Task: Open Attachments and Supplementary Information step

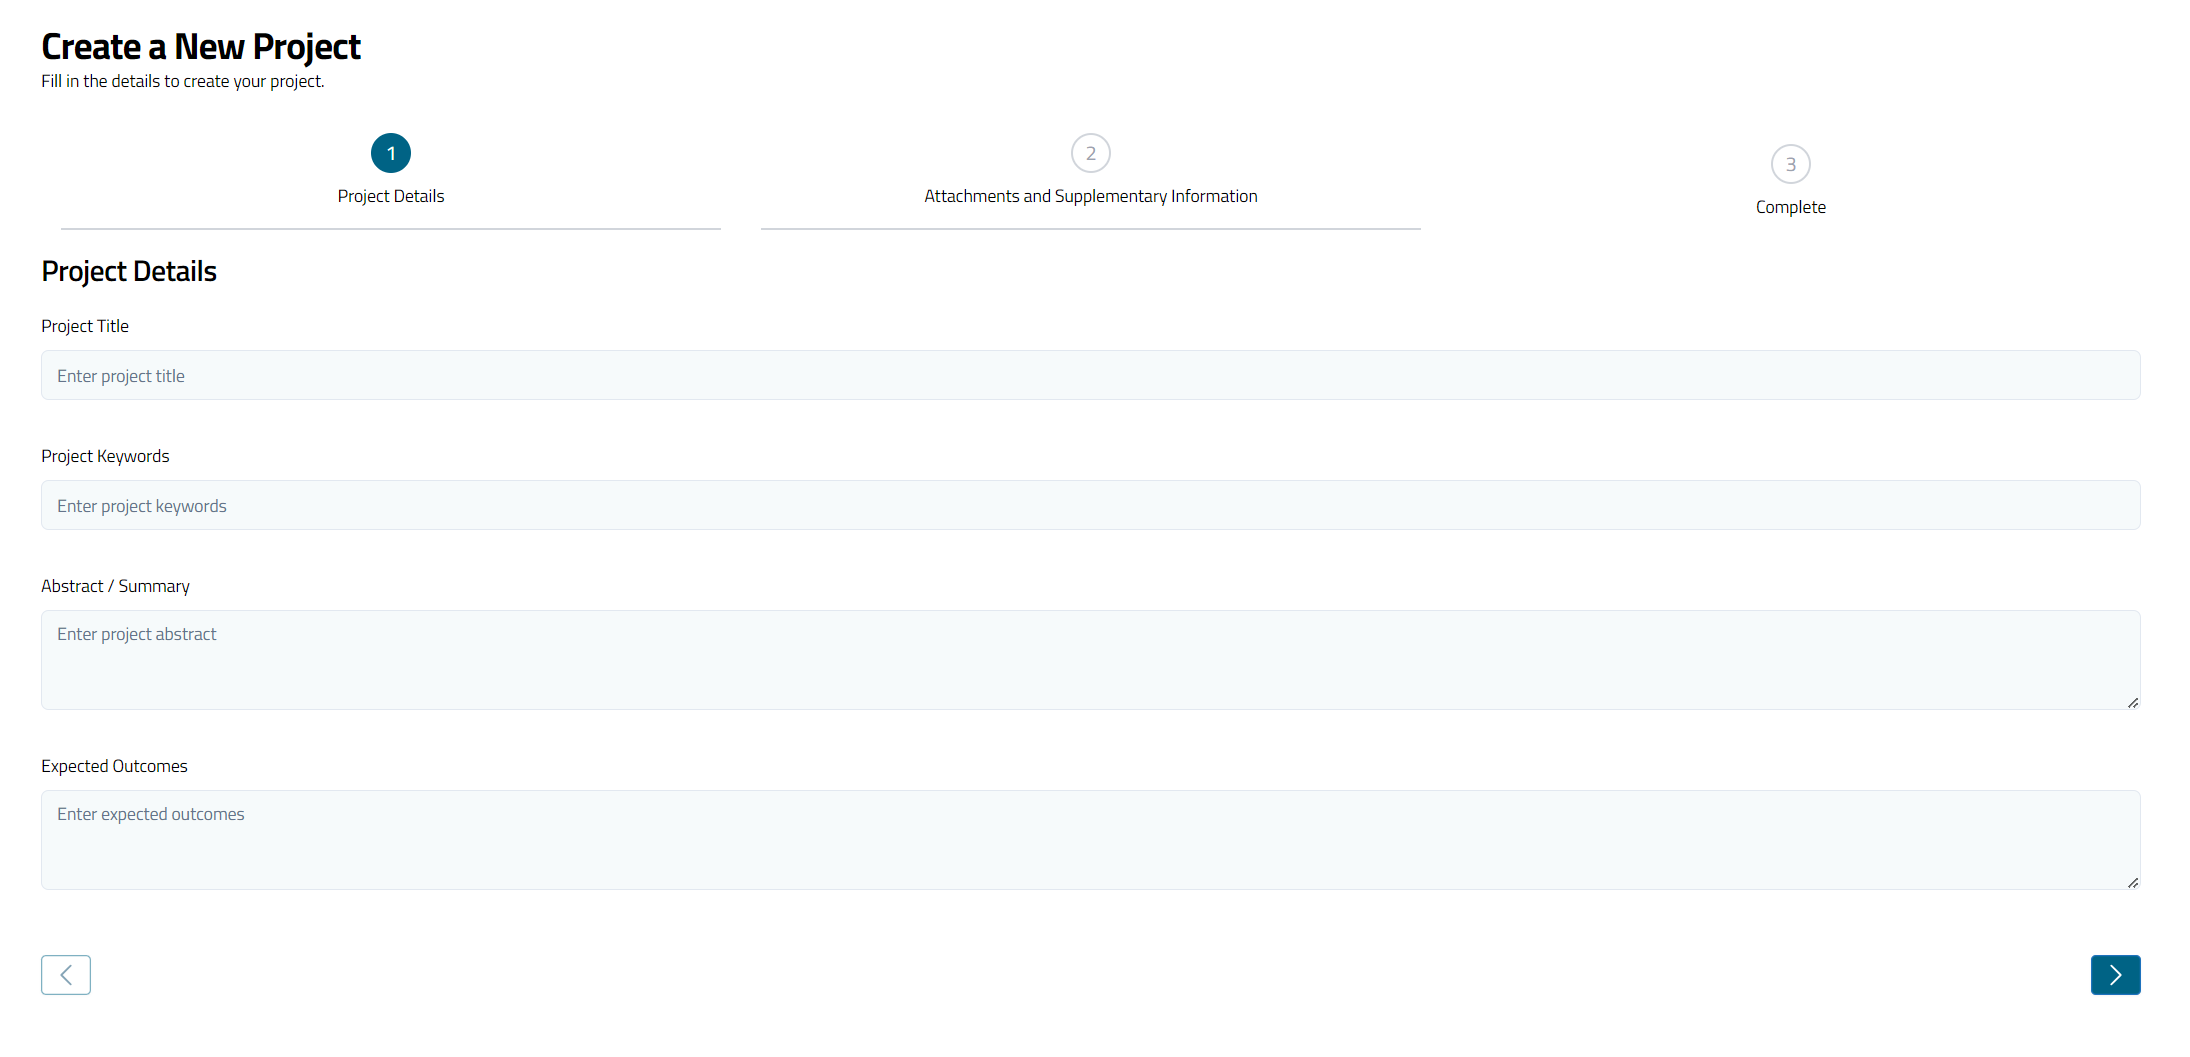Action: [x=1091, y=196]
